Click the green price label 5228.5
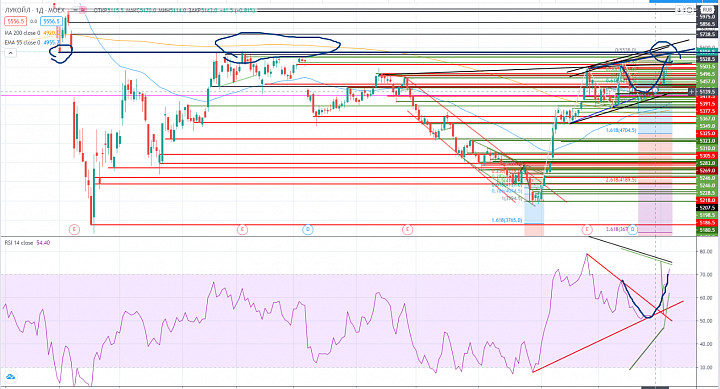720x389 pixels. [707, 193]
